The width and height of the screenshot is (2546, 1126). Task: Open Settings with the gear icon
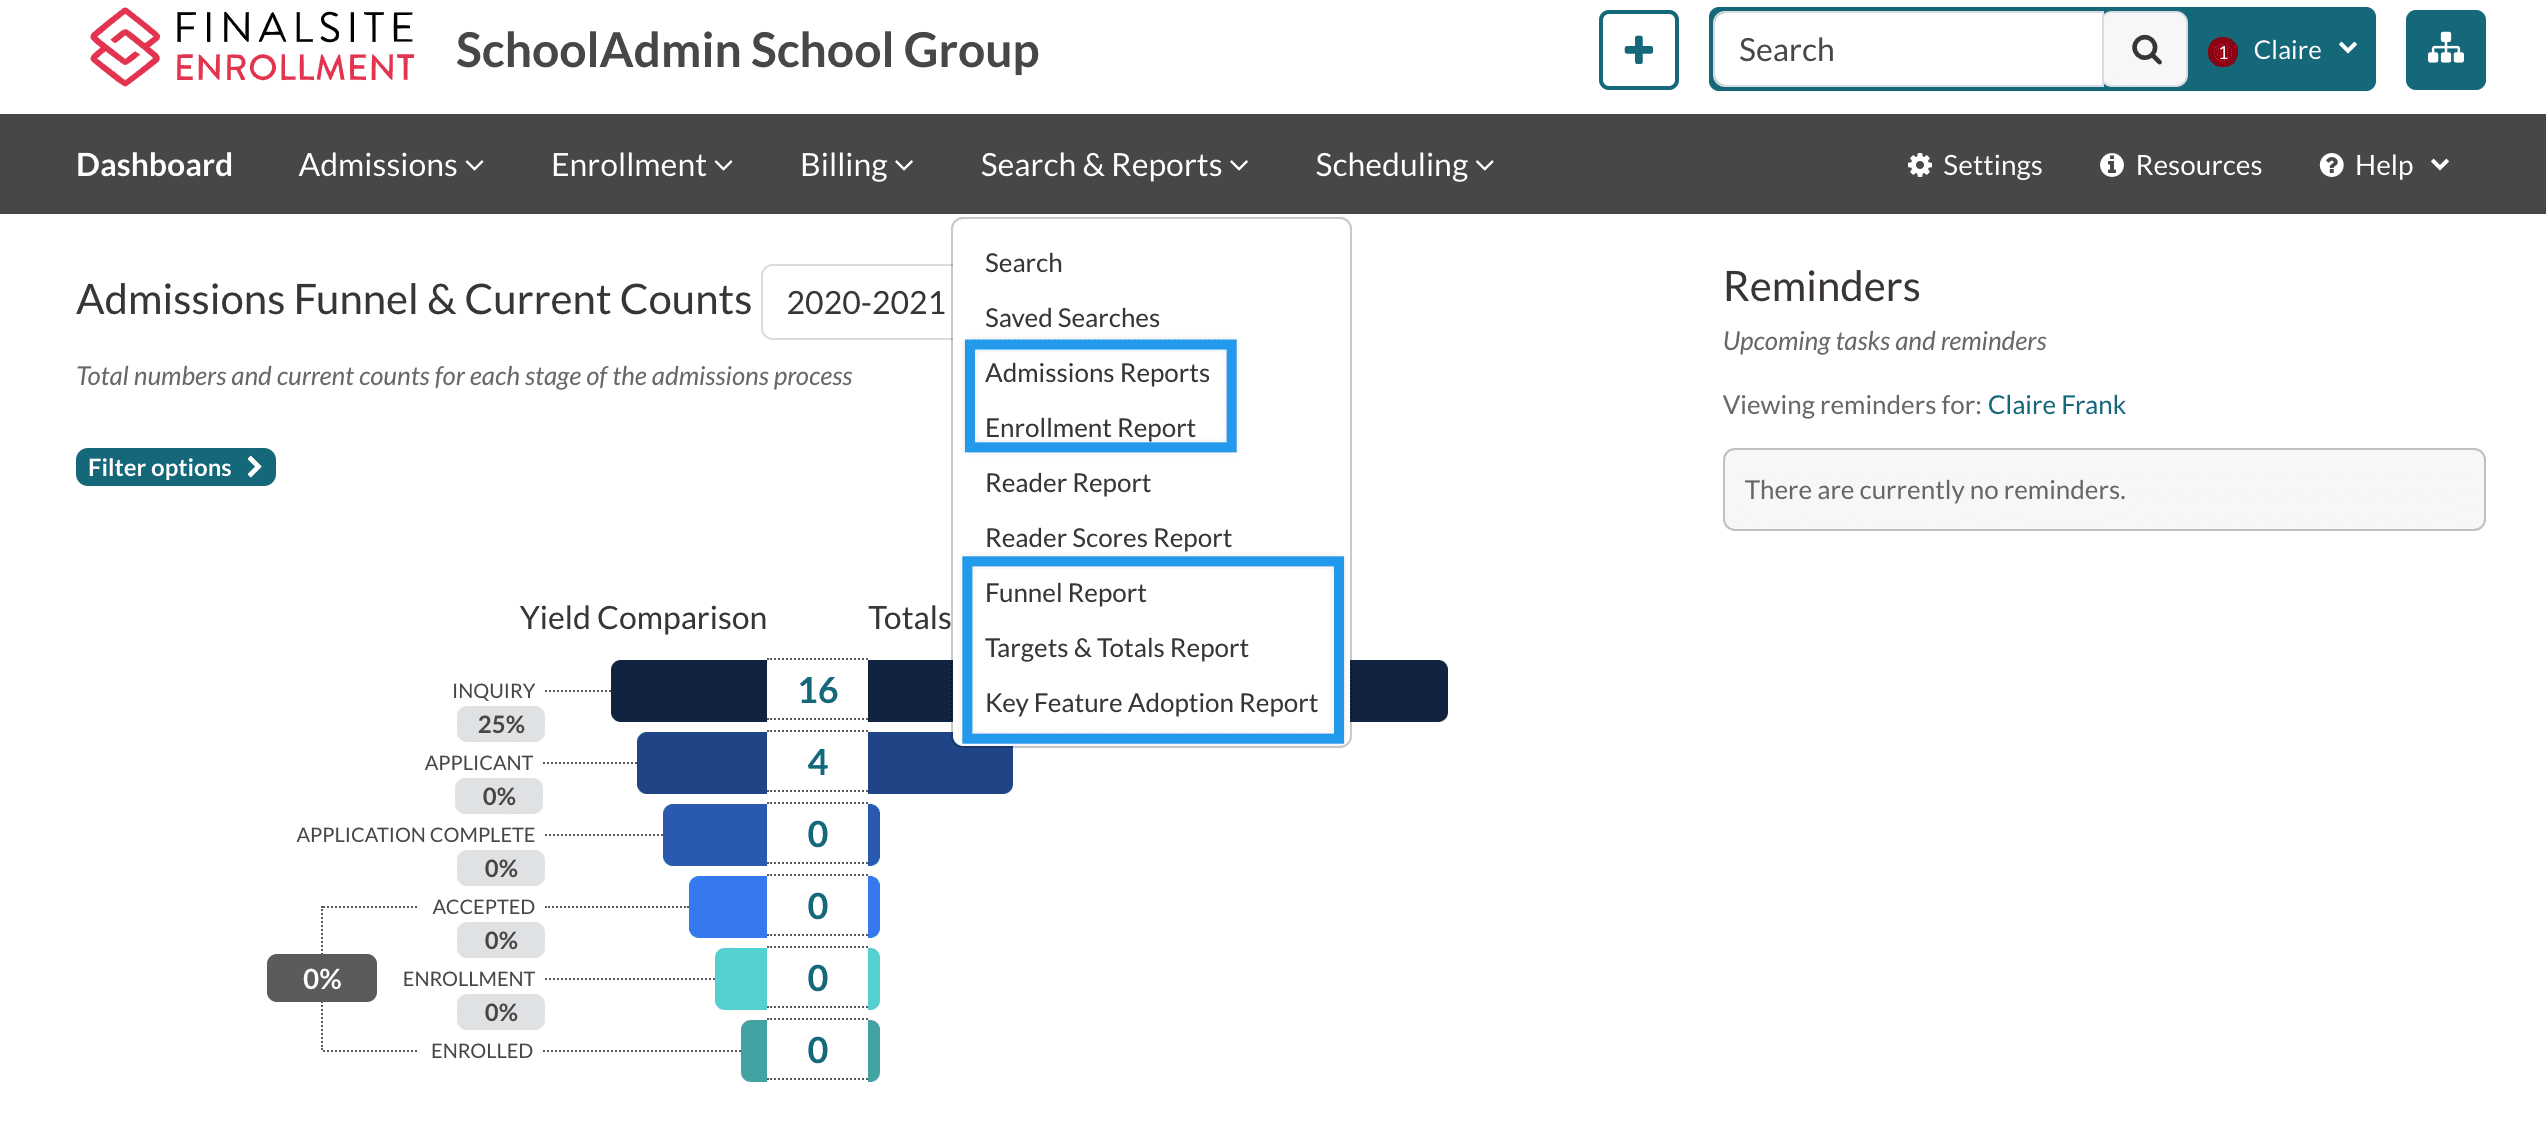tap(1919, 165)
